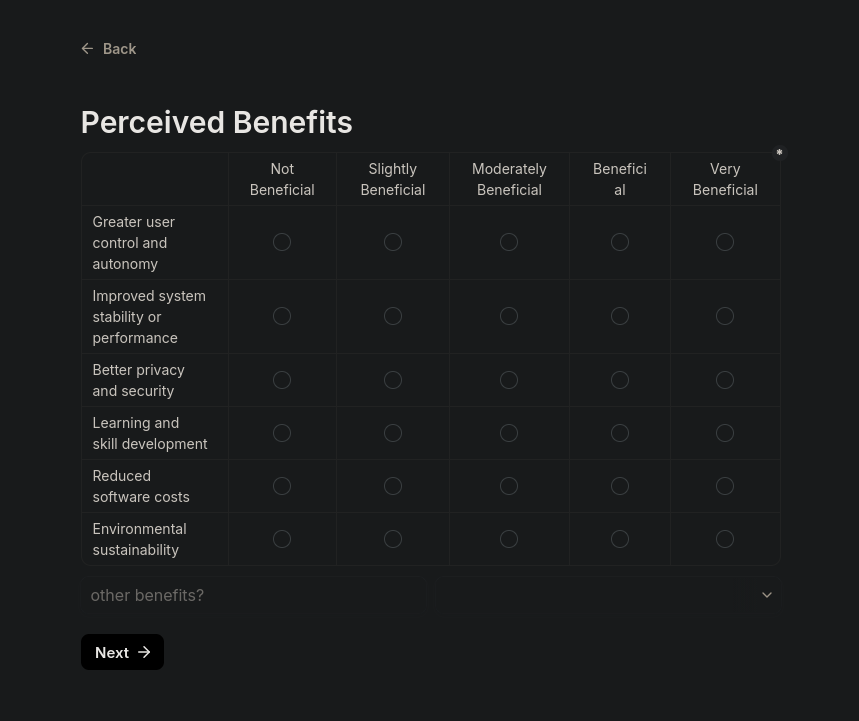Click the arrow icon in Next button
Screen dimensions: 859x721
coord(144,652)
